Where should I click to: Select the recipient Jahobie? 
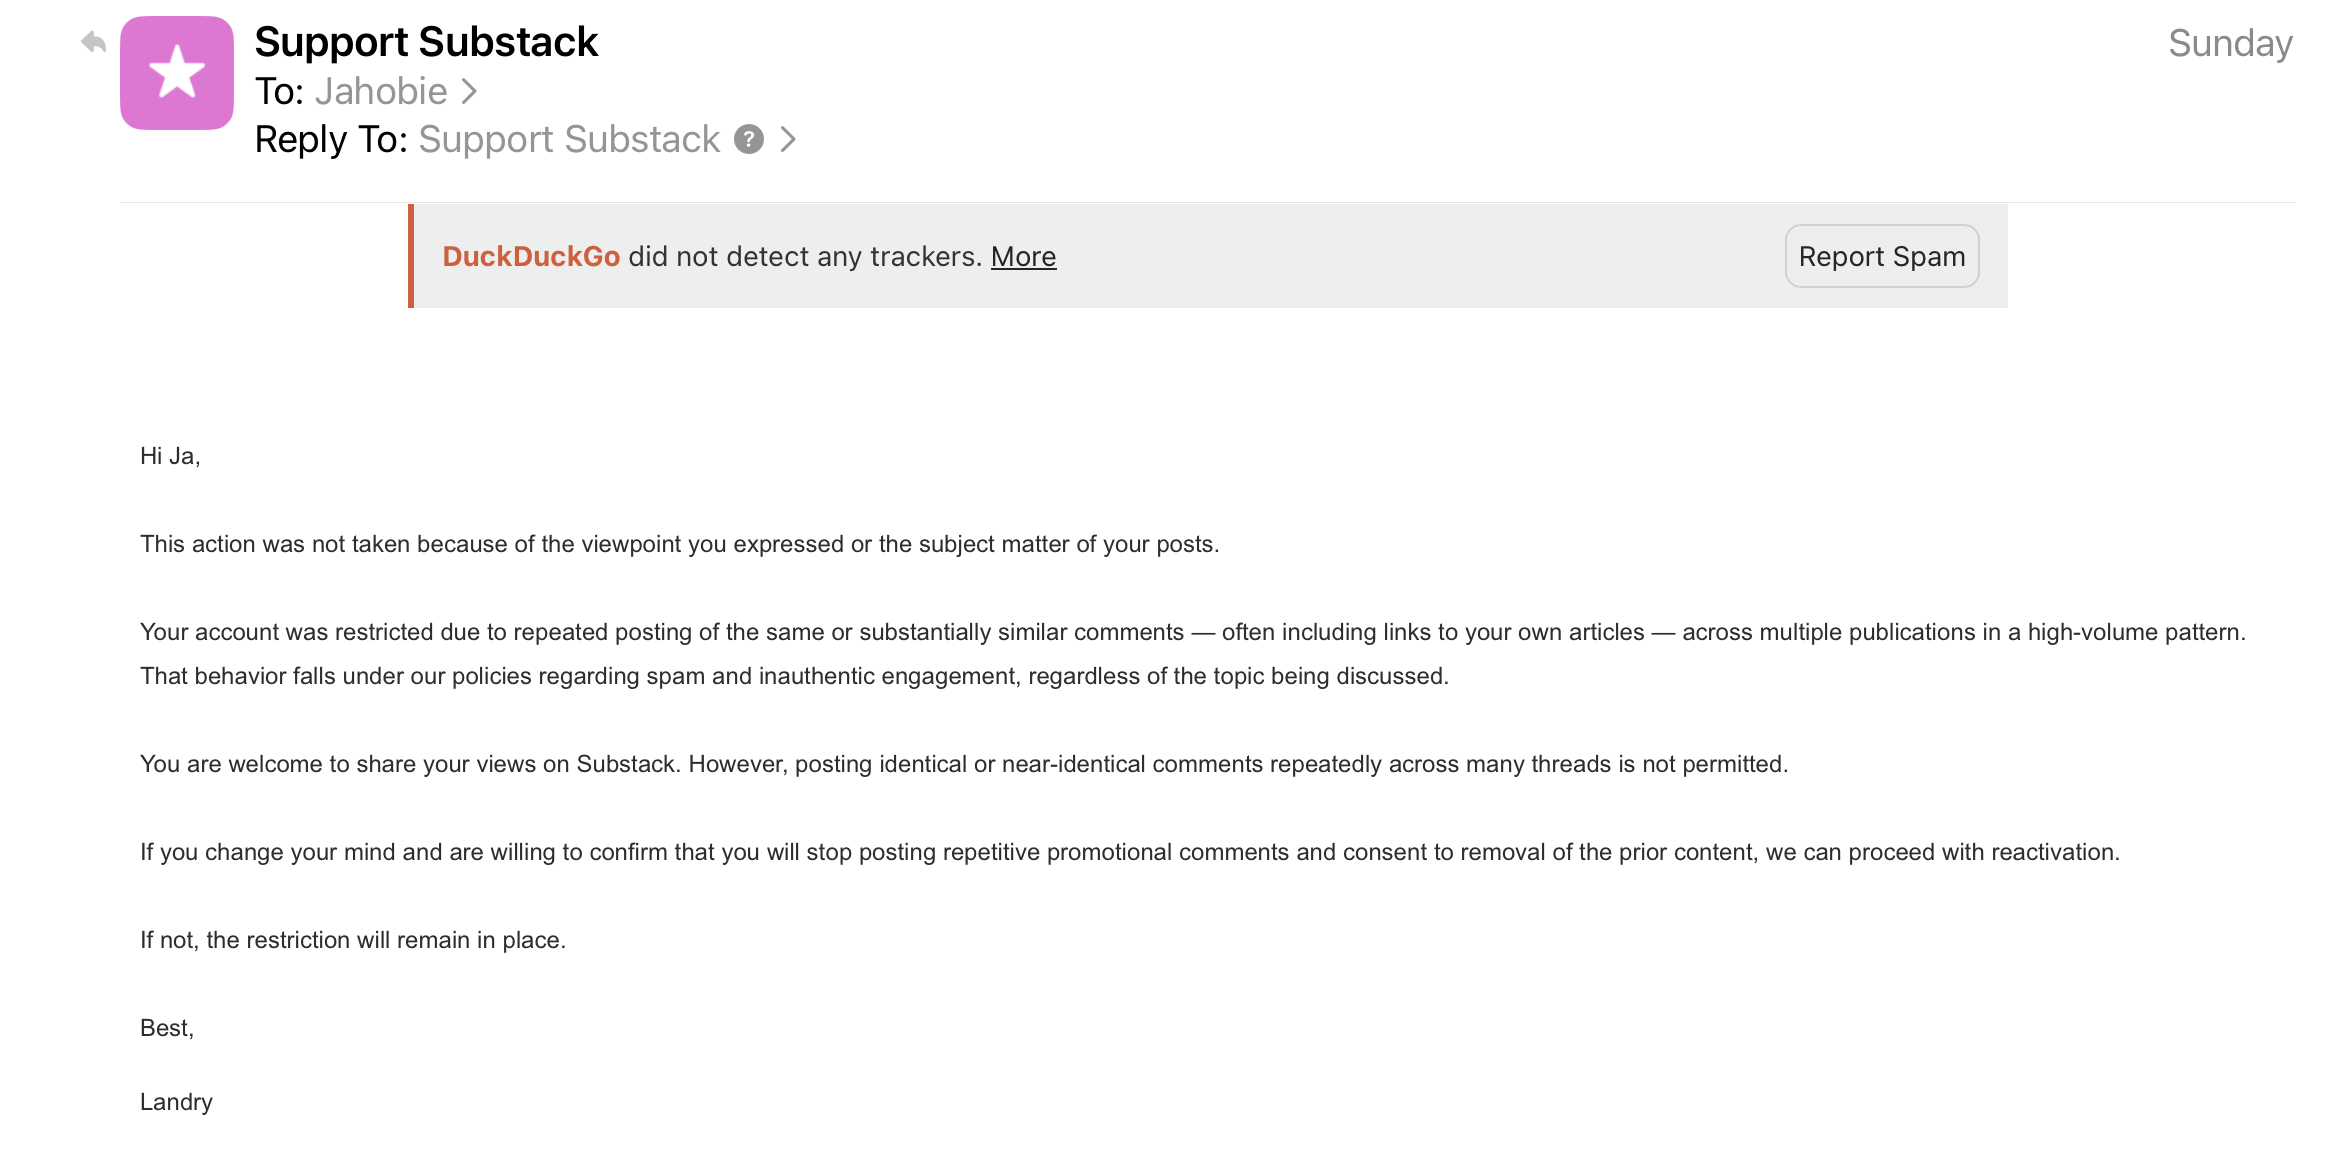pos(381,92)
